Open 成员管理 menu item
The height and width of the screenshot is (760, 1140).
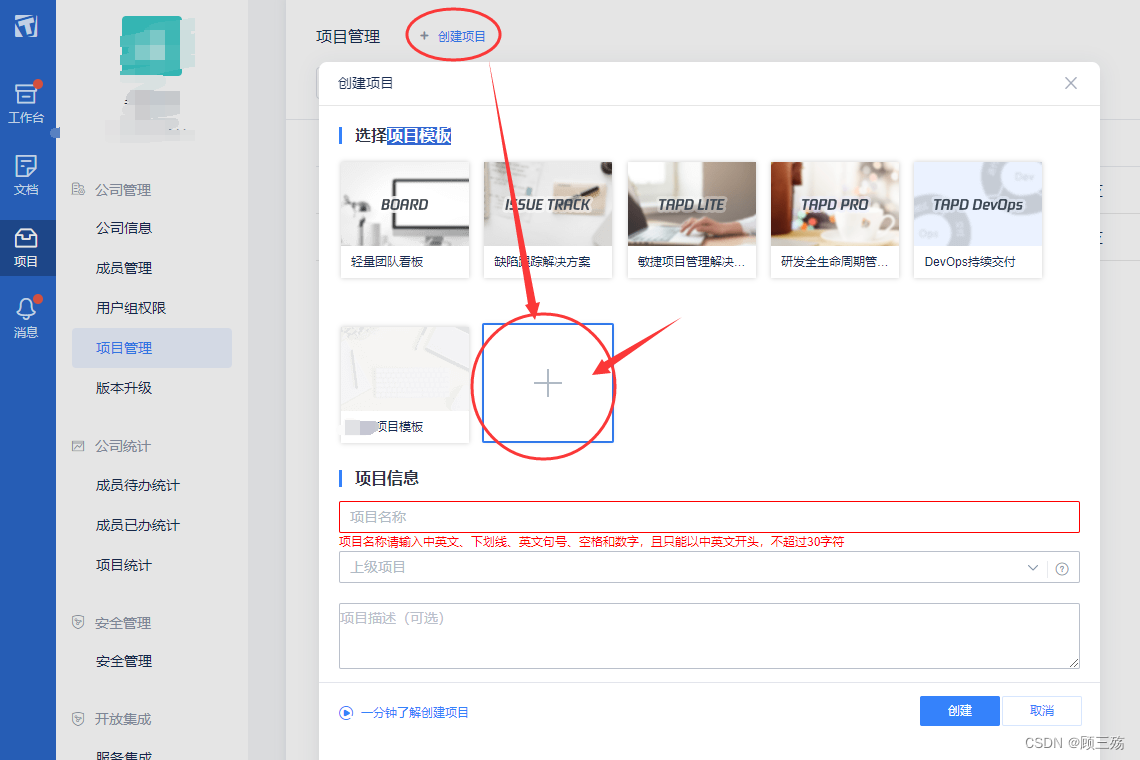(124, 268)
